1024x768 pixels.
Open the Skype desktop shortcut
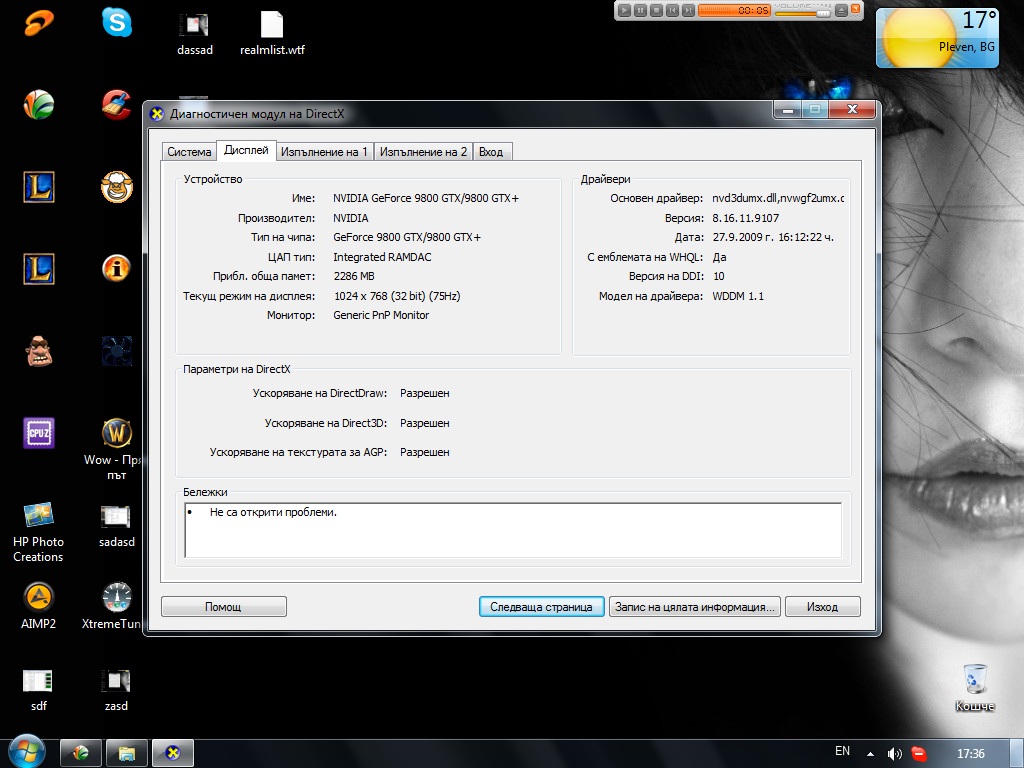pyautogui.click(x=117, y=22)
